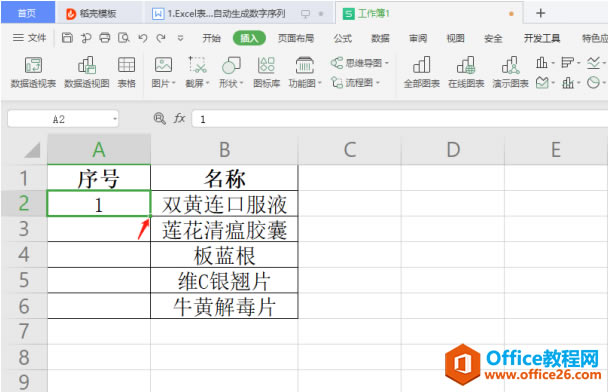Expand the 图片 picture dropdown
The height and width of the screenshot is (392, 608).
(x=173, y=83)
